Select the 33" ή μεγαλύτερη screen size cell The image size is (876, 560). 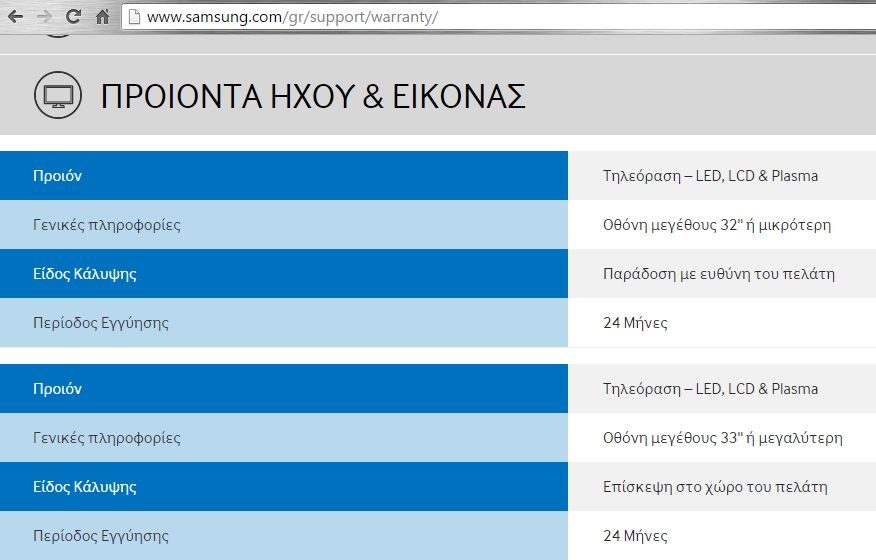pos(722,438)
